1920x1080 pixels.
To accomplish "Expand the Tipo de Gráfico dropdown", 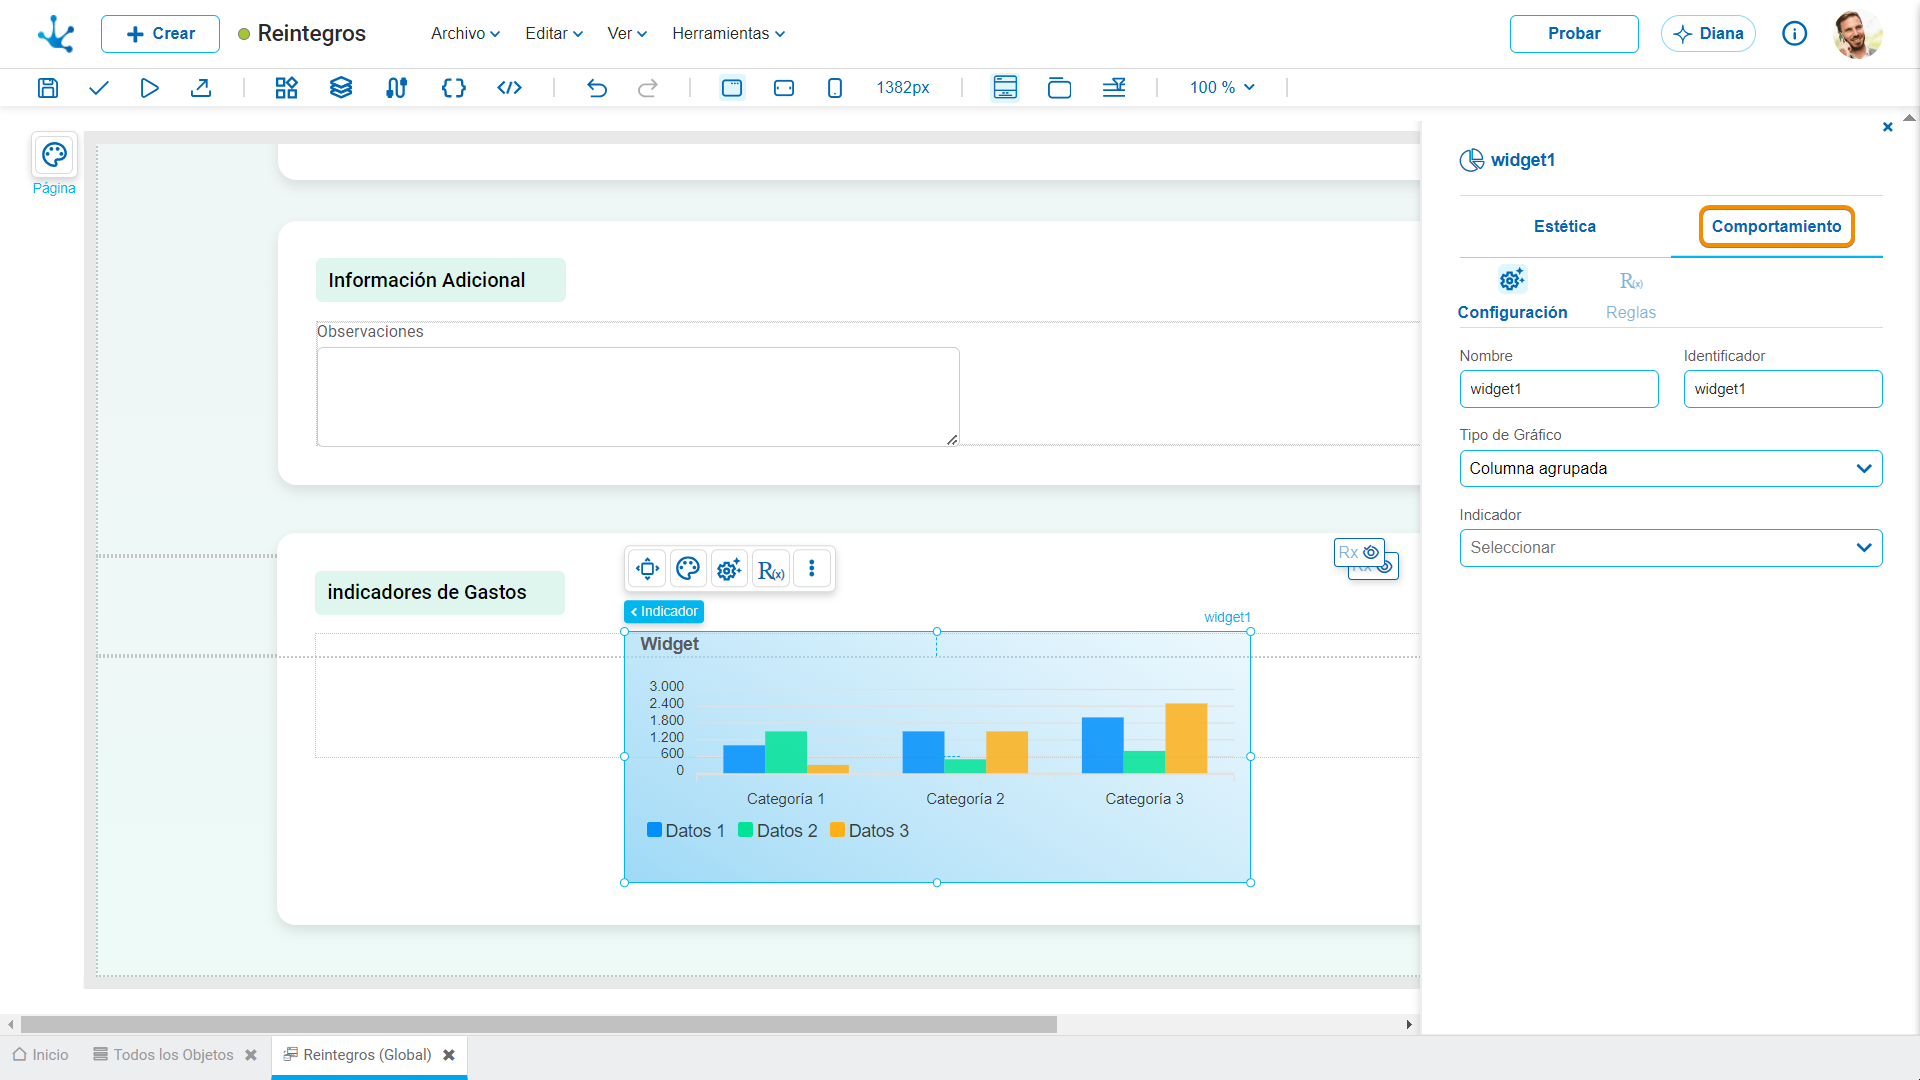I will pos(1671,469).
